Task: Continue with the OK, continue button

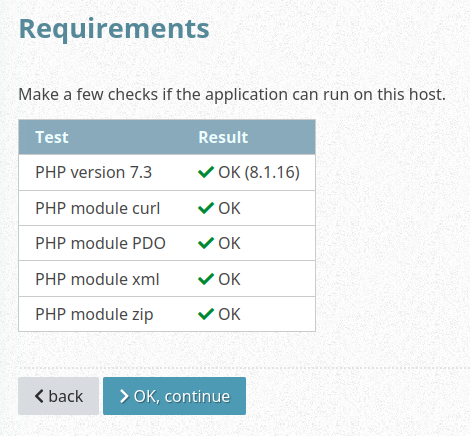Action: click(x=174, y=396)
